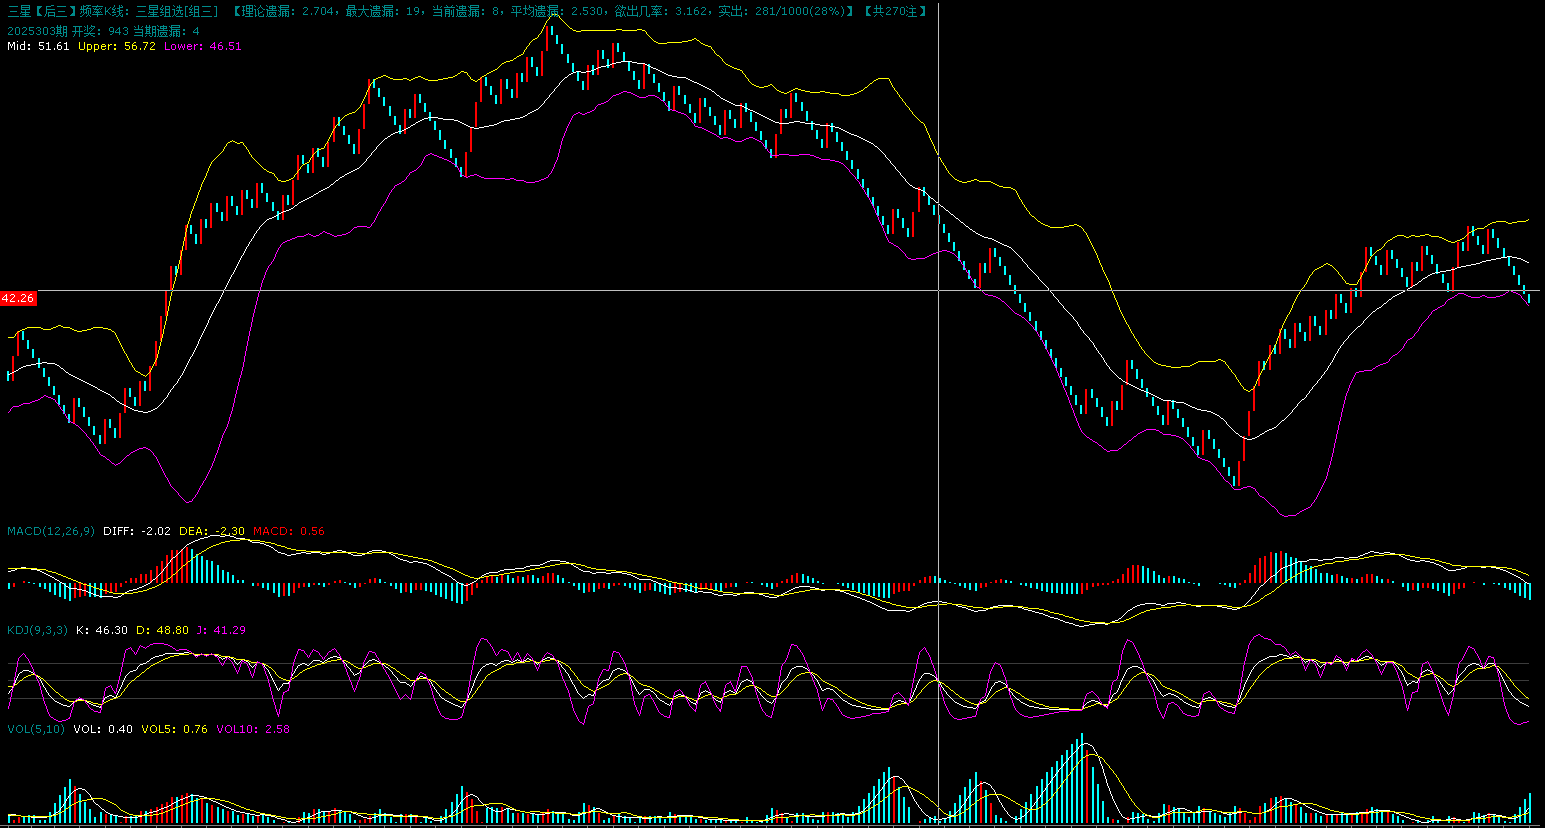Viewport: 1545px width, 828px height.
Task: Select the KDJ(9,3,3) indicator label
Action: 37,630
